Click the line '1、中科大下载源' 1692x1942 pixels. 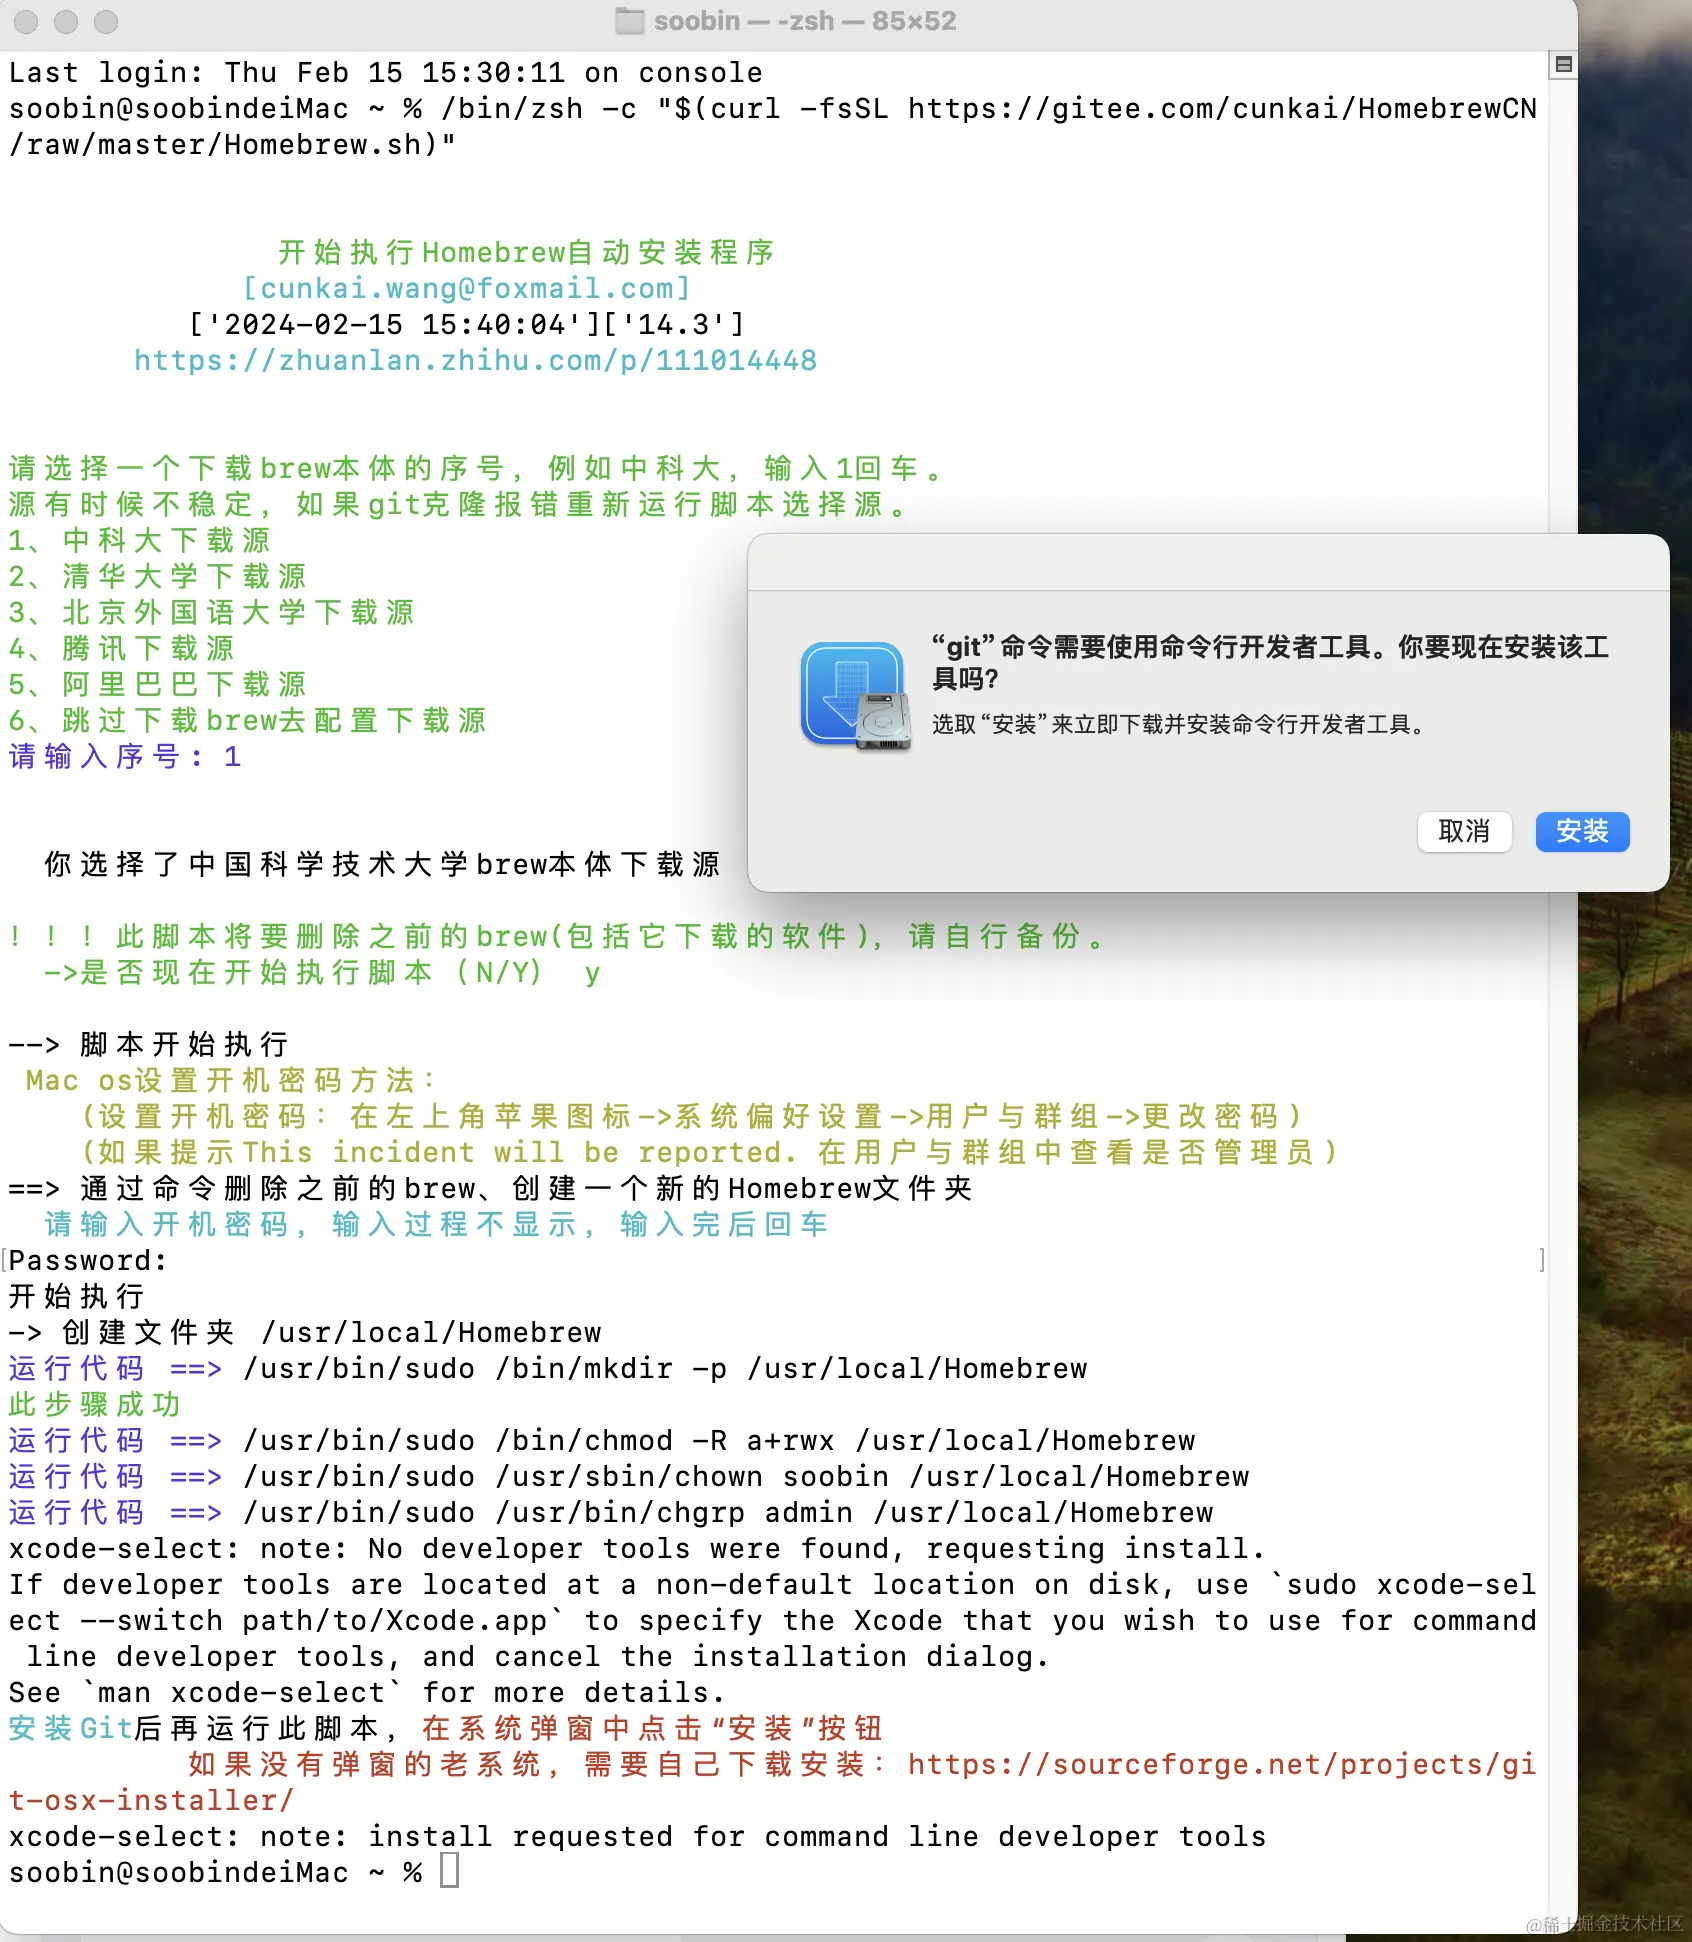(140, 540)
